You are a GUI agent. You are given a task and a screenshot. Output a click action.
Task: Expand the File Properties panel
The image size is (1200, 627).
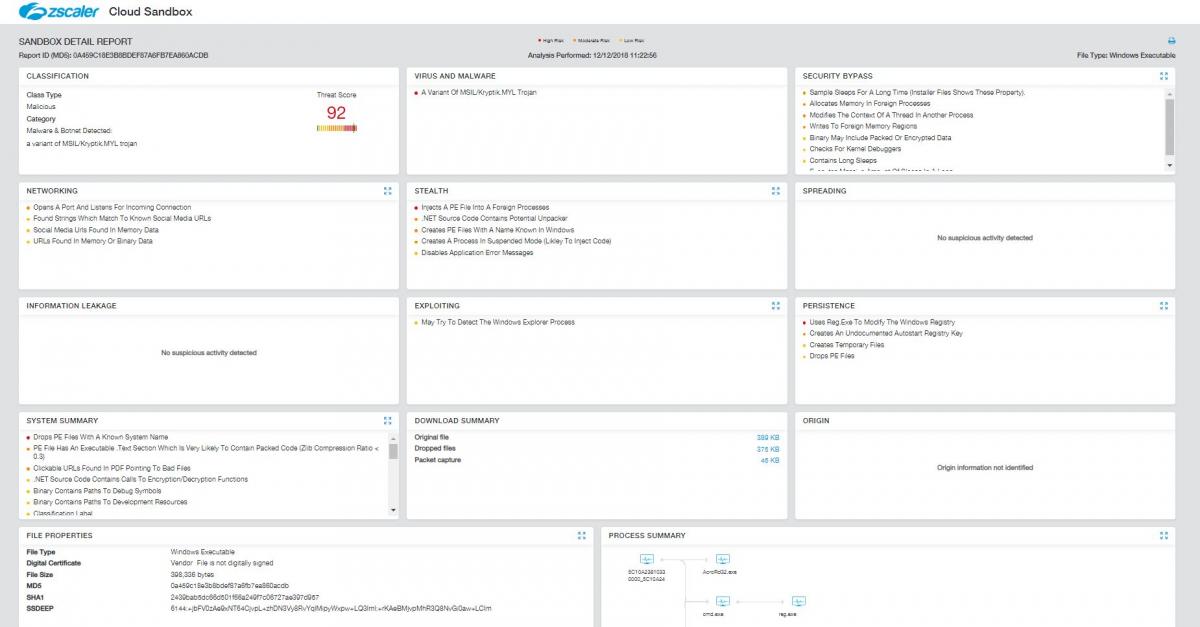pyautogui.click(x=581, y=536)
